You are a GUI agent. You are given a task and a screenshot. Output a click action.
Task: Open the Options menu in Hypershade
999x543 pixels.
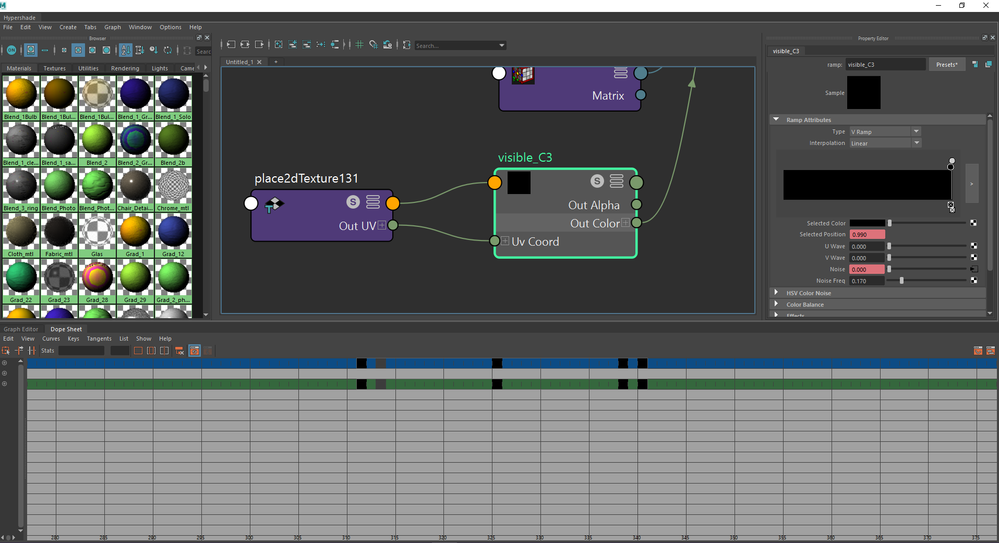coord(170,27)
